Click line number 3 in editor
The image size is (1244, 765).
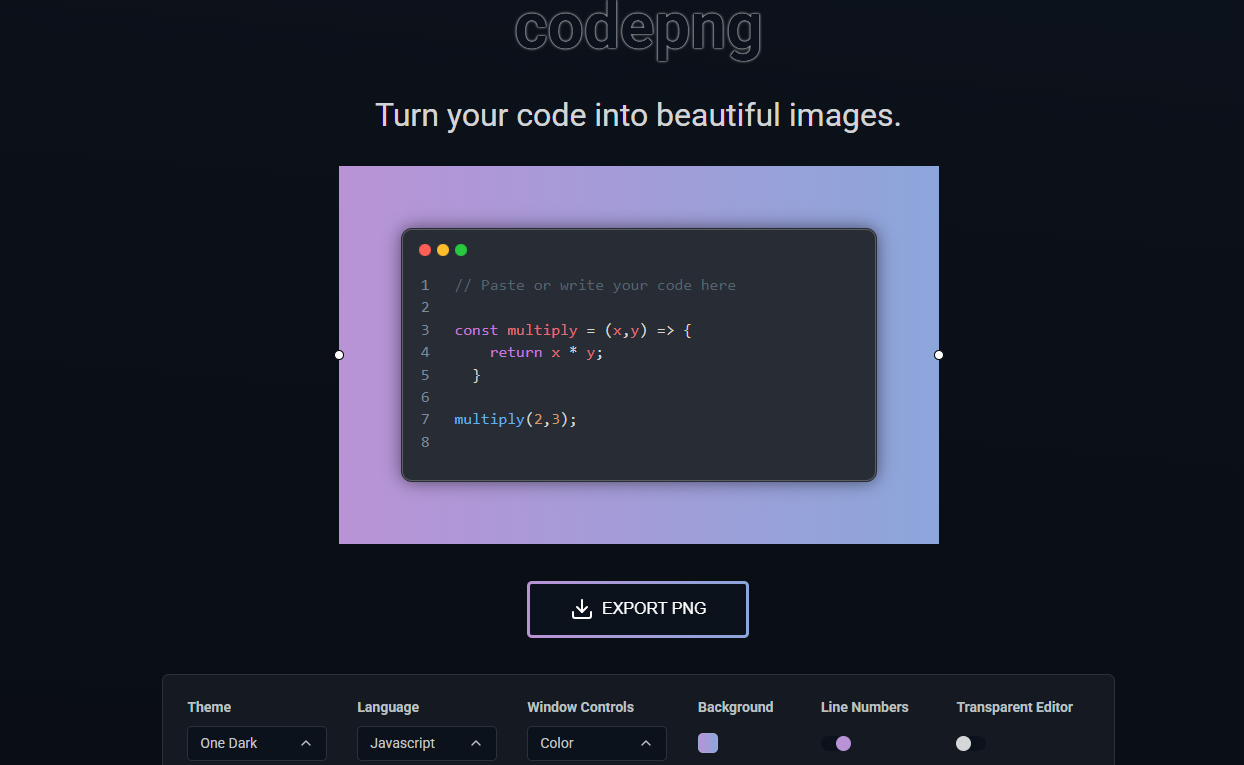(425, 330)
